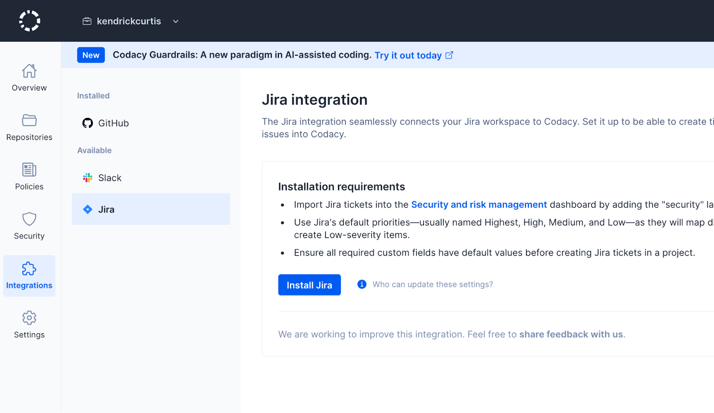Open the Security and risk management link
Screen dimensions: 714x413
coord(479,205)
